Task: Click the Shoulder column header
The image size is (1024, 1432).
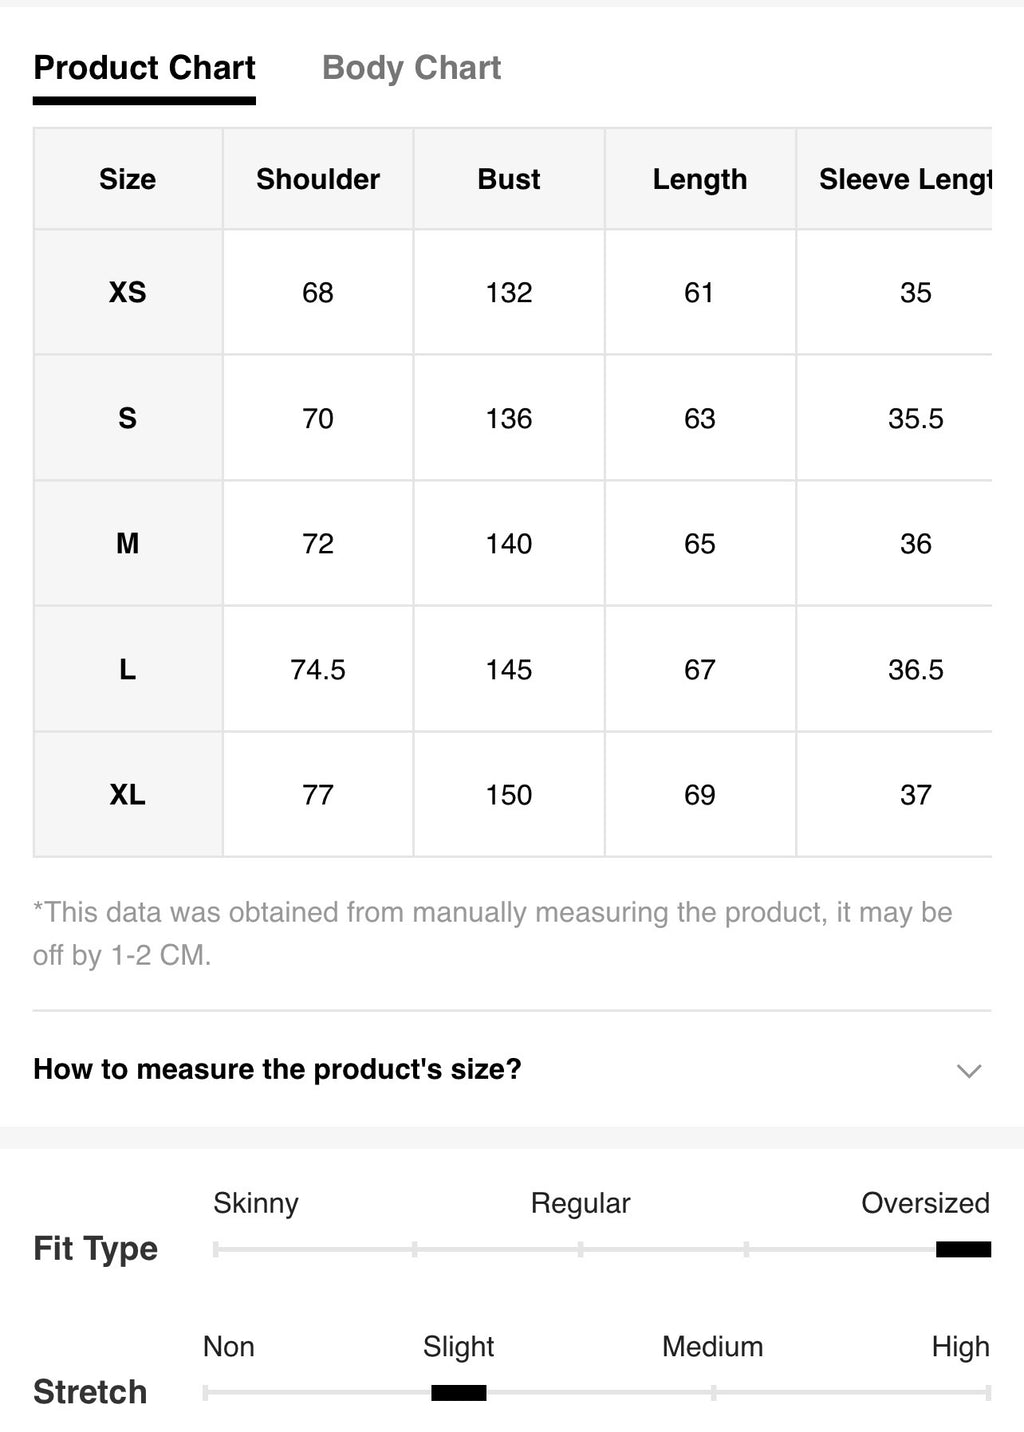Action: 318,179
